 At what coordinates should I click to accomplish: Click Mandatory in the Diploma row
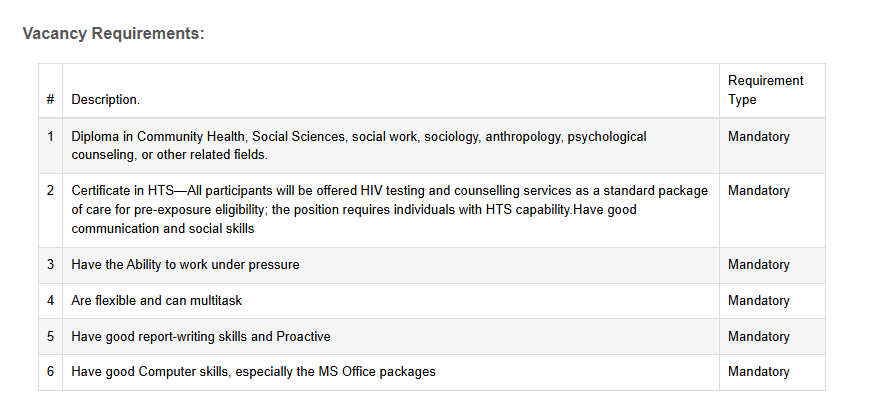point(758,137)
